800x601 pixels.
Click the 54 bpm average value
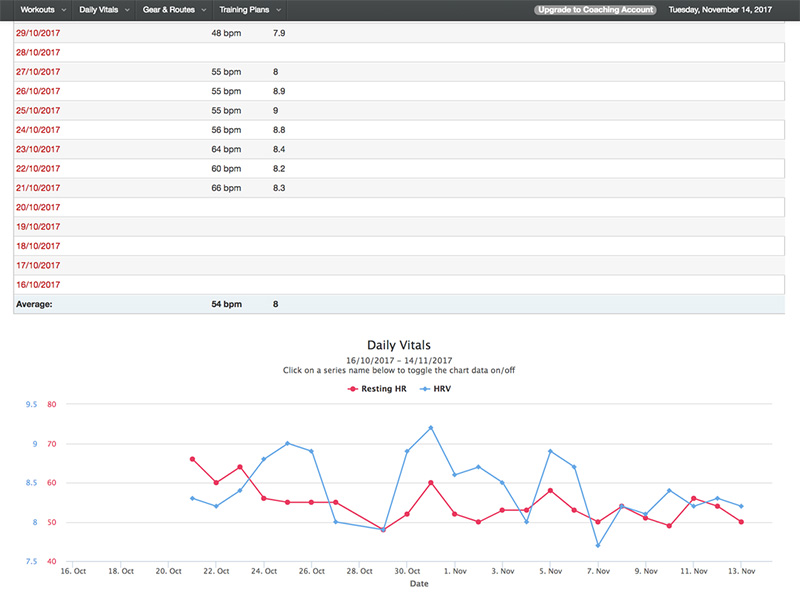(x=227, y=305)
